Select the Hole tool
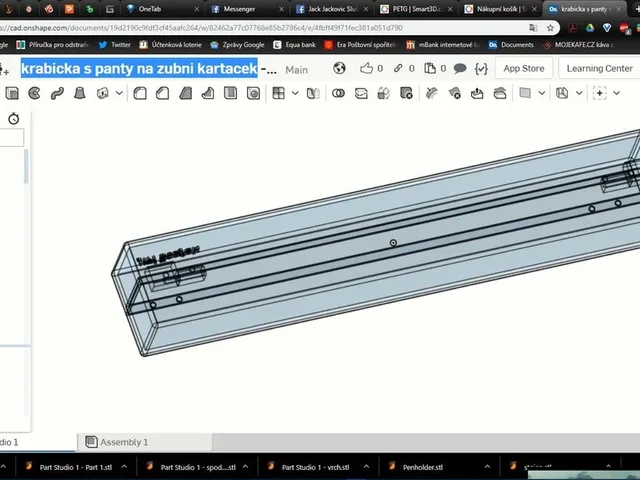This screenshot has height=480, width=640. tap(253, 93)
